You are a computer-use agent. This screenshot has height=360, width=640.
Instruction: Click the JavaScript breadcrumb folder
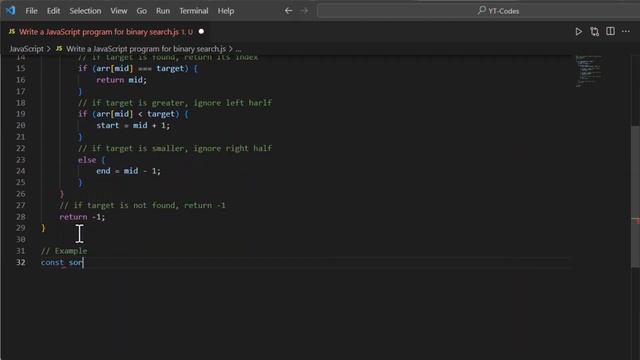tap(27, 49)
